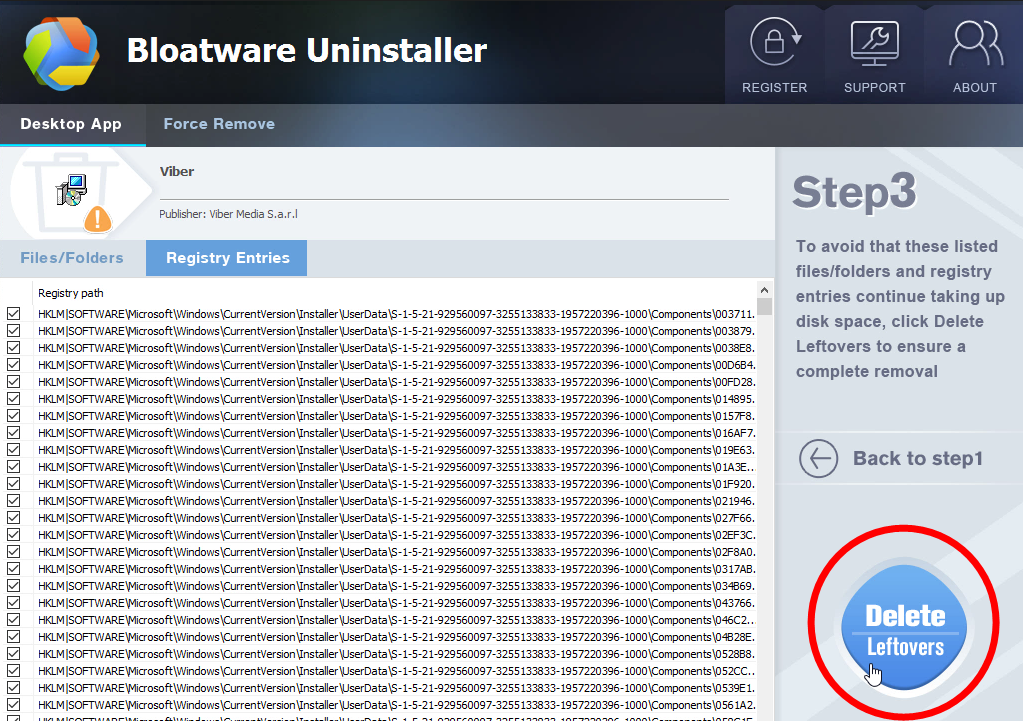
Task: Switch to Desktop App tab
Action: point(71,124)
